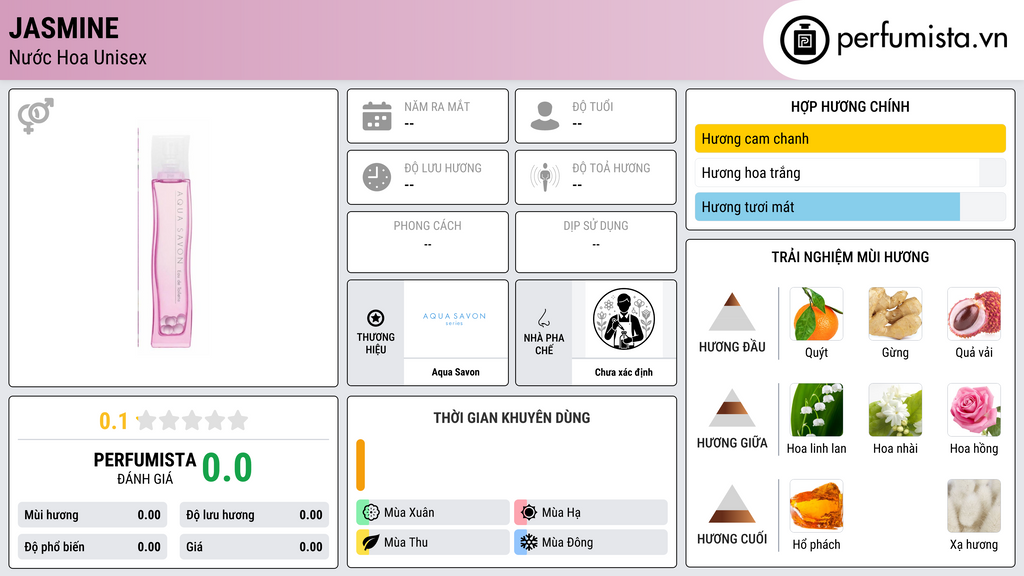
Task: Click the Độ phổ biến 0.00 rating row
Action: (93, 547)
